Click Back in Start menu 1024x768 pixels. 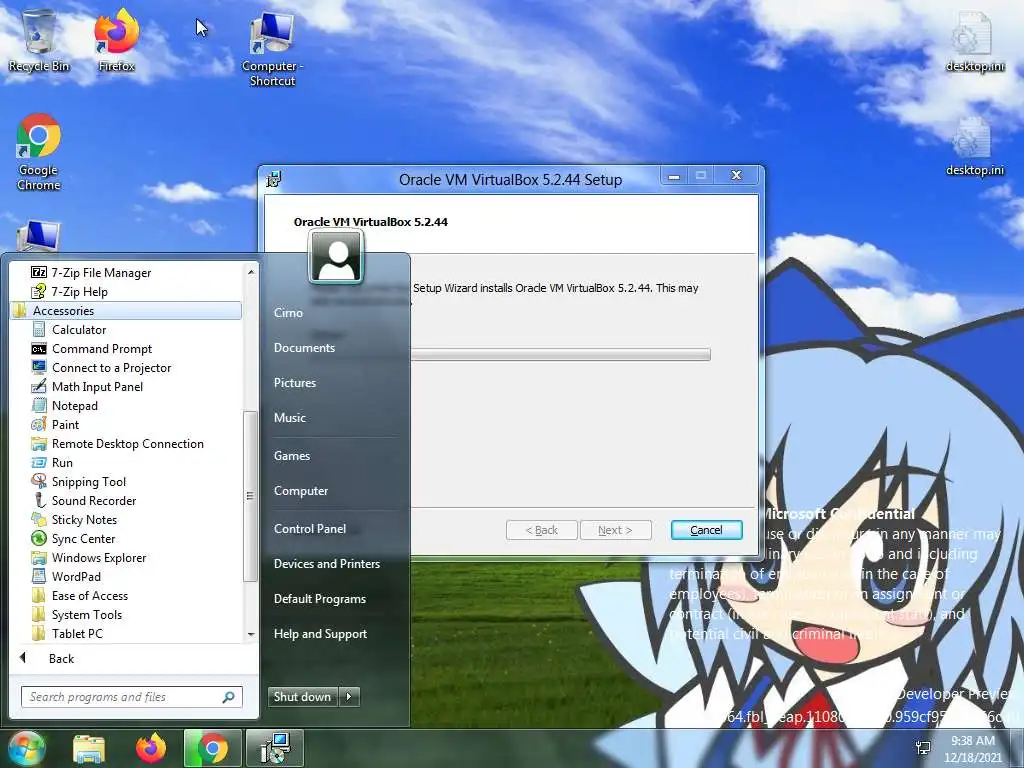[61, 658]
